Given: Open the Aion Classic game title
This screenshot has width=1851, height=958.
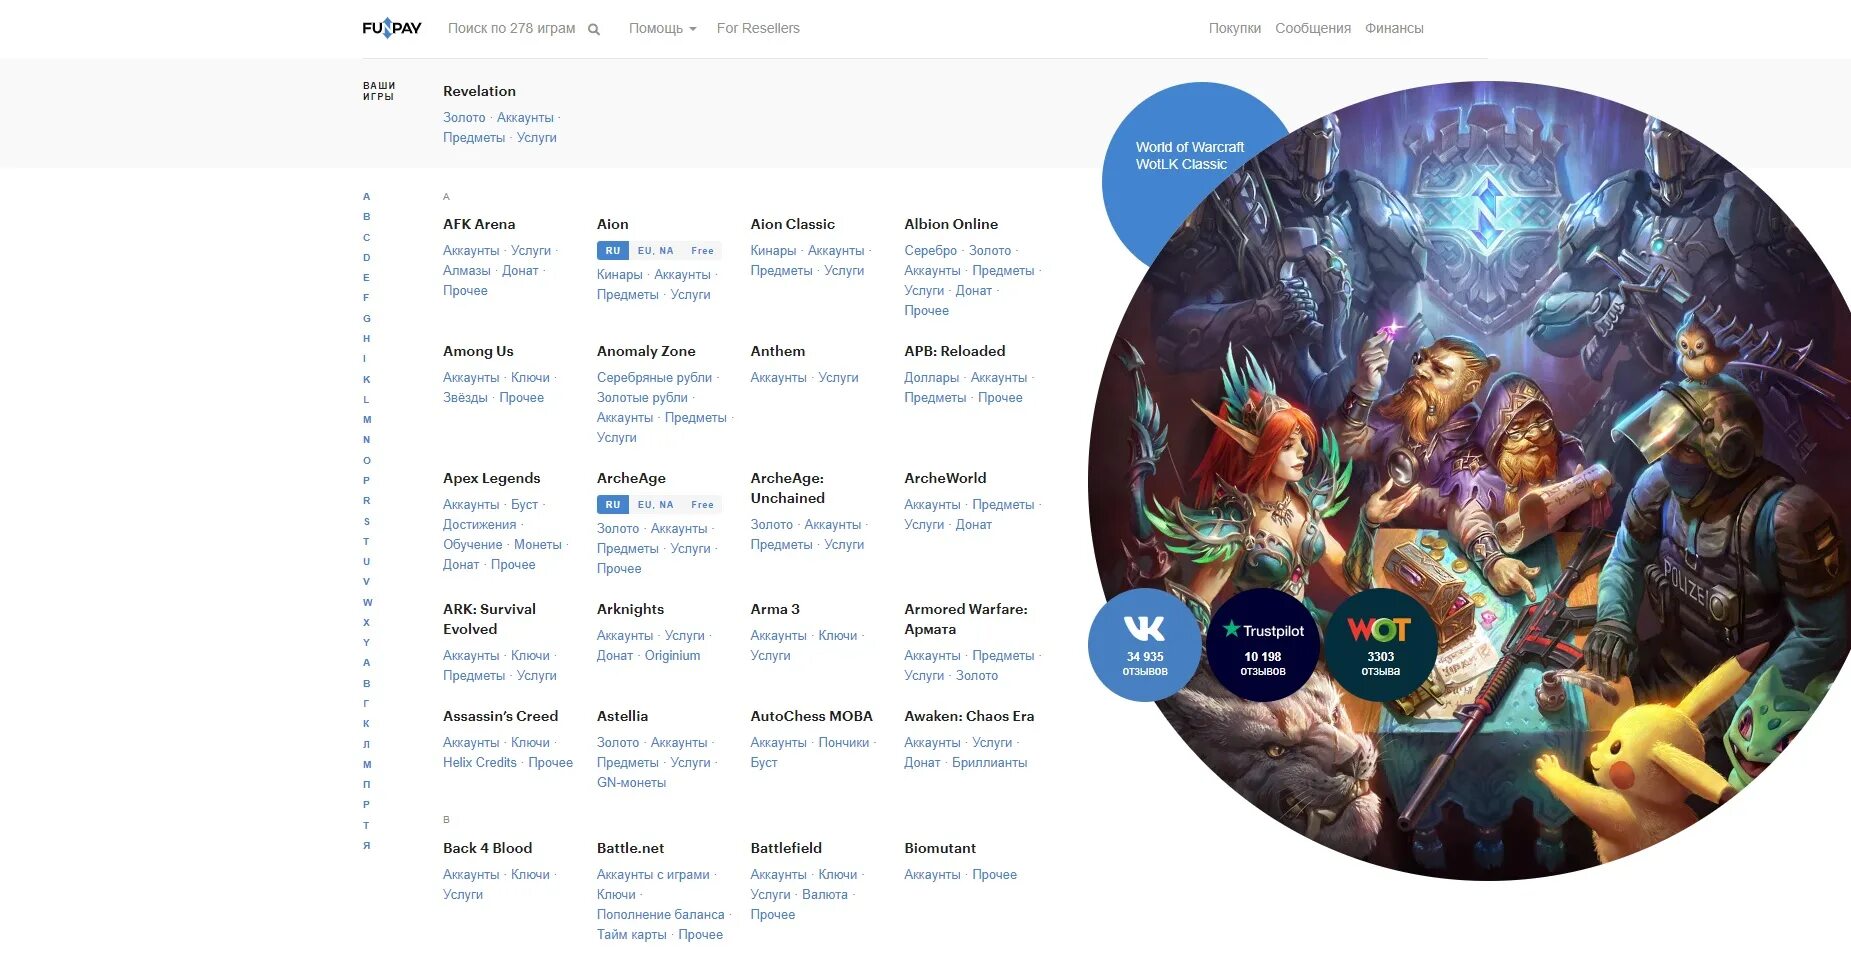Looking at the screenshot, I should click(792, 224).
